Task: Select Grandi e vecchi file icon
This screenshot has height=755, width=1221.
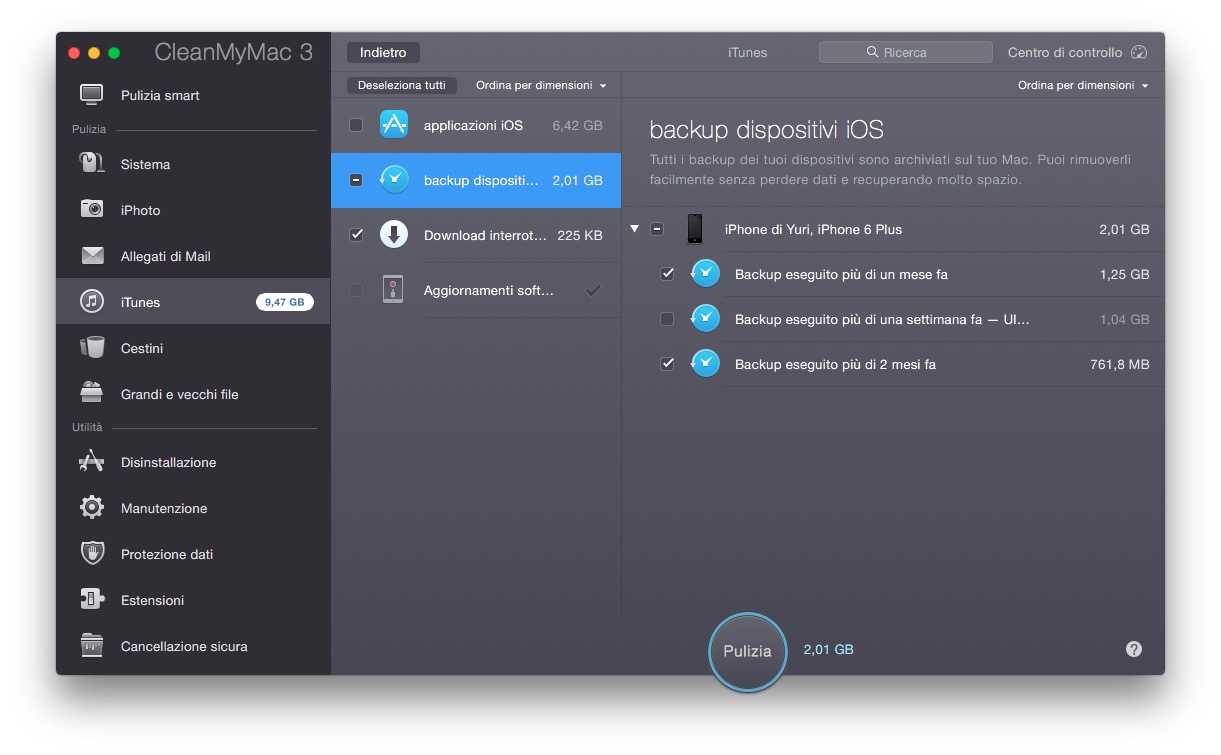Action: [x=92, y=394]
